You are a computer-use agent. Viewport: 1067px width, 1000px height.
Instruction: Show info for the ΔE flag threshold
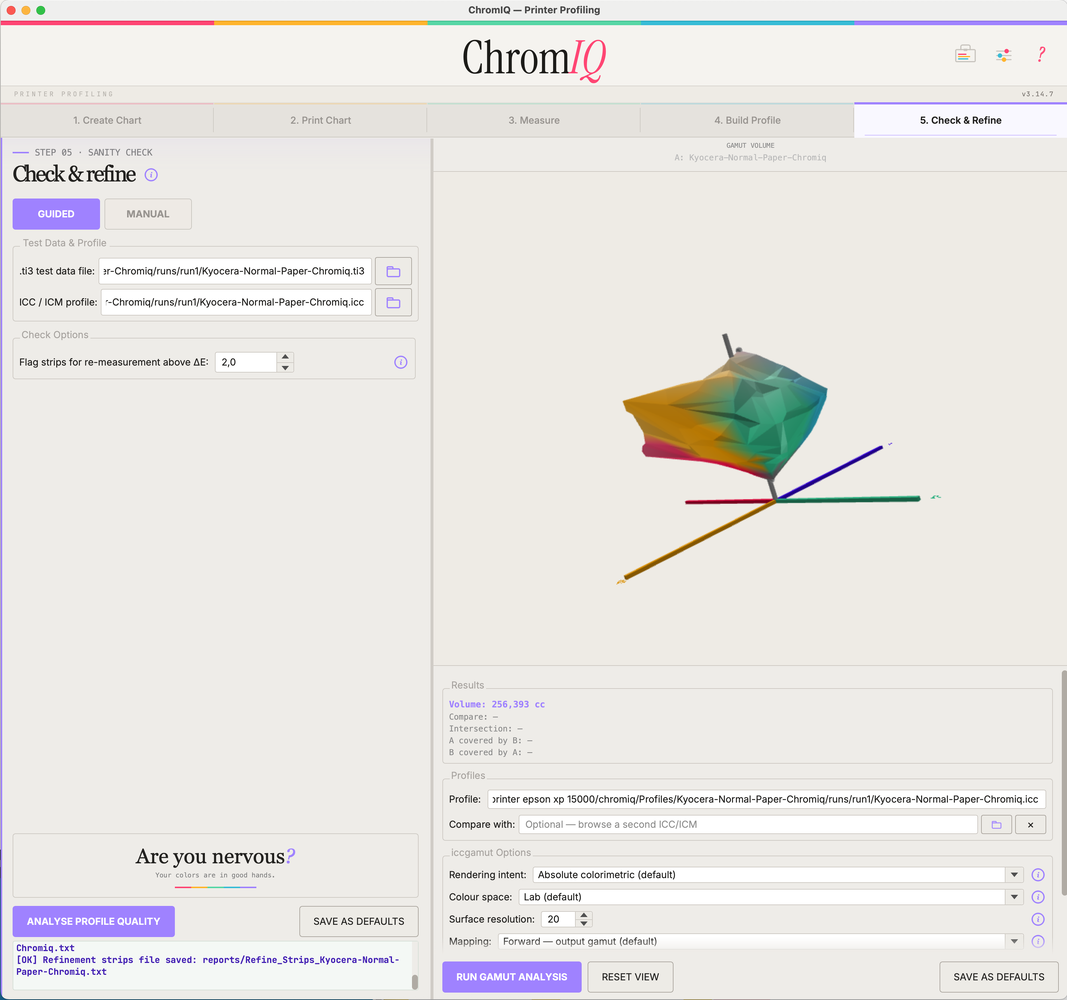(401, 362)
